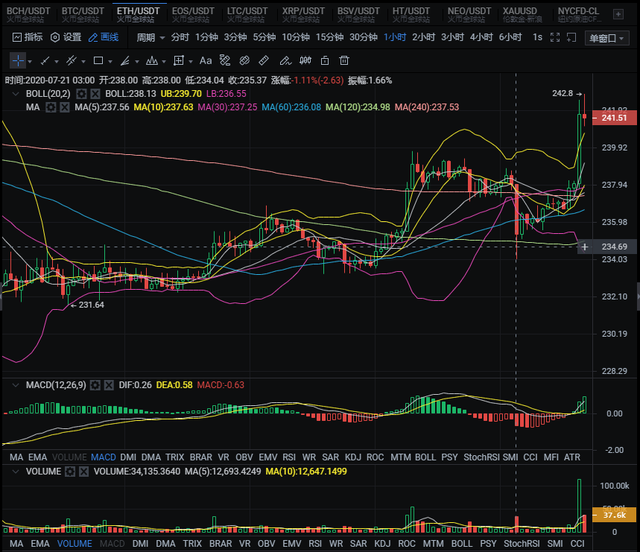Remove the MACD indicator with X
The height and width of the screenshot is (552, 640).
click(109, 385)
